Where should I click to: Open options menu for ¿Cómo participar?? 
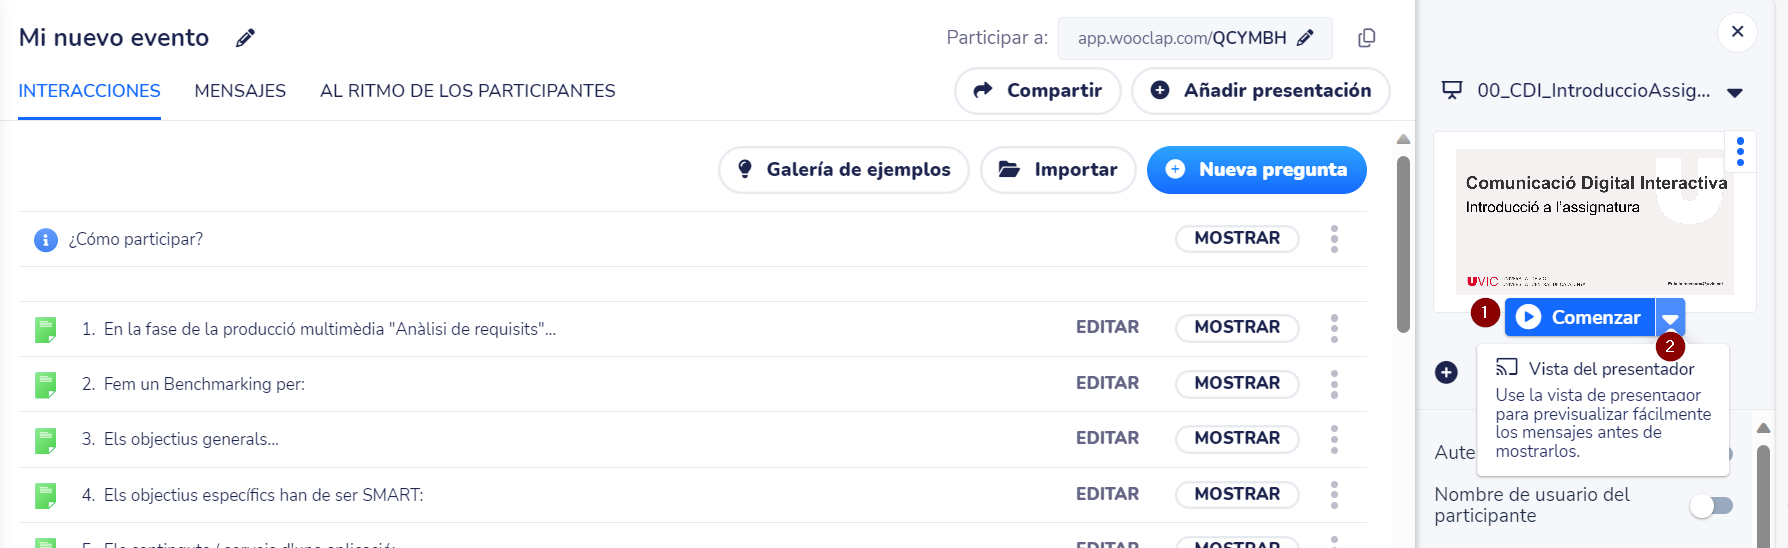tap(1334, 239)
